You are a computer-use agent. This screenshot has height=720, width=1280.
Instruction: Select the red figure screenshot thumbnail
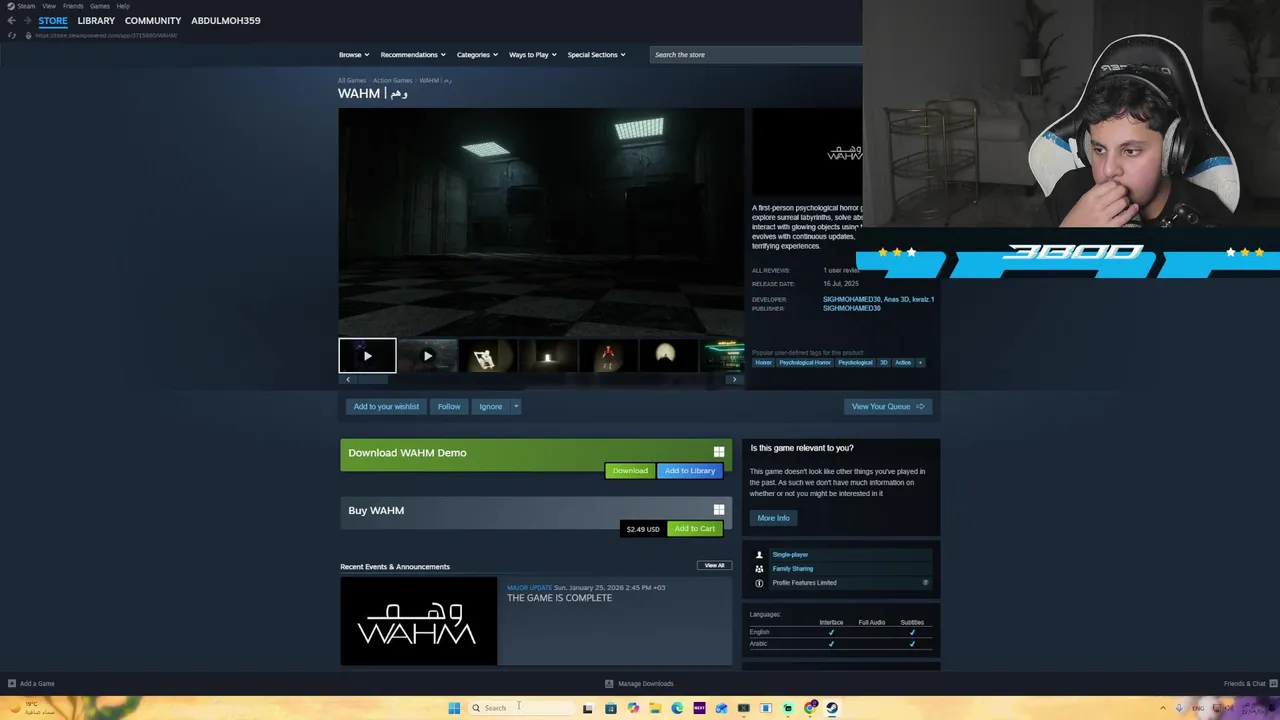pos(608,356)
